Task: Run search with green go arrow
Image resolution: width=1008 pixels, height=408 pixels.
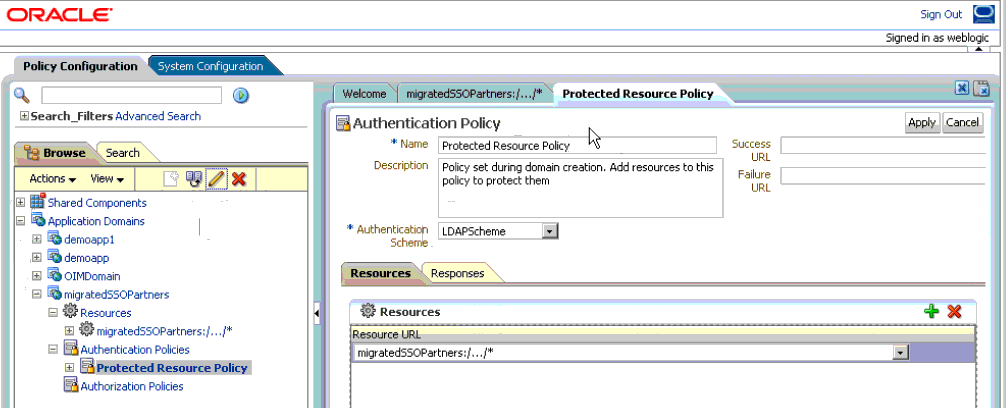Action: (241, 96)
